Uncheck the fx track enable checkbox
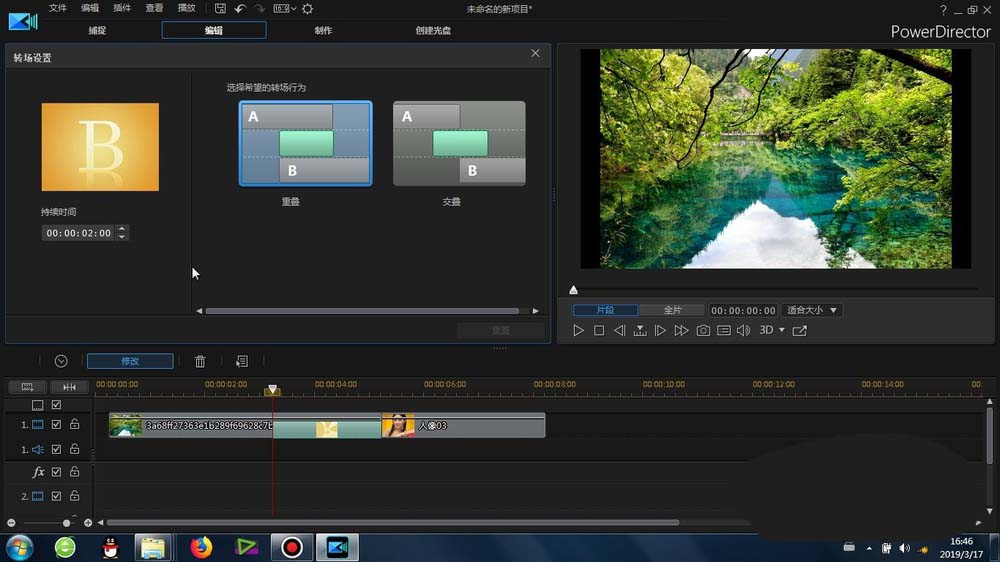Viewport: 1000px width, 562px height. click(x=56, y=472)
